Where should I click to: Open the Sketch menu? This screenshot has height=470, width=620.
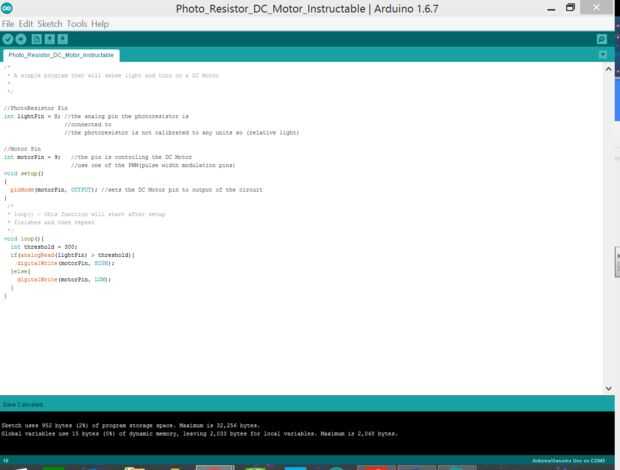point(50,24)
